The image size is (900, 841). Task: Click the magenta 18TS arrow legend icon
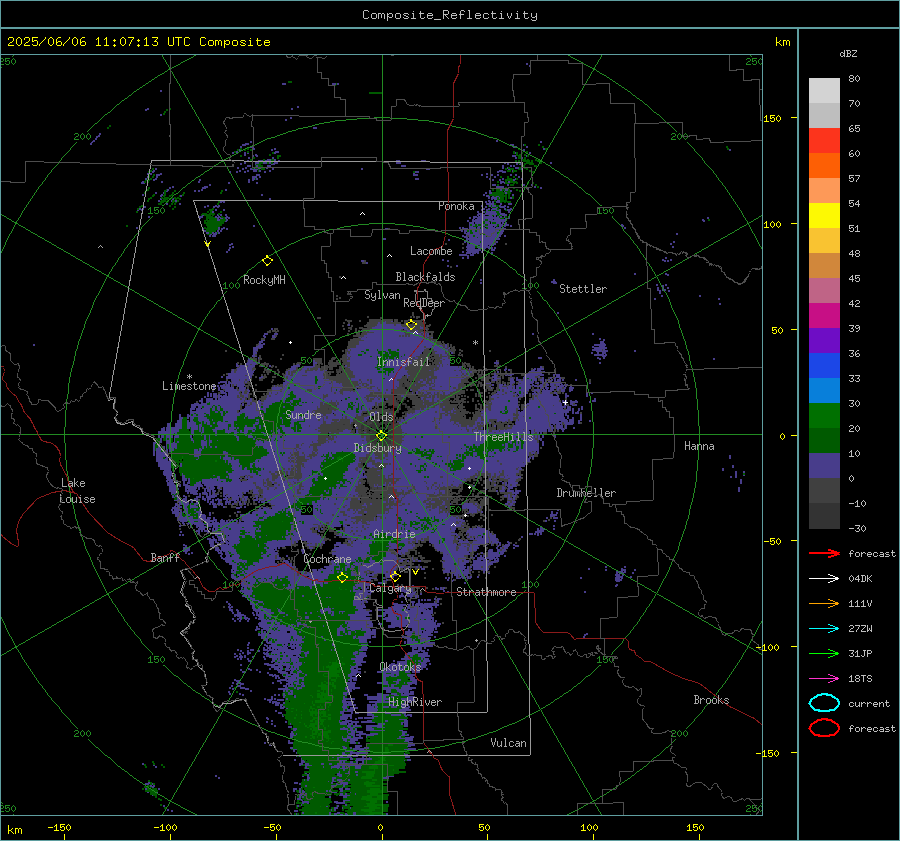click(x=824, y=679)
